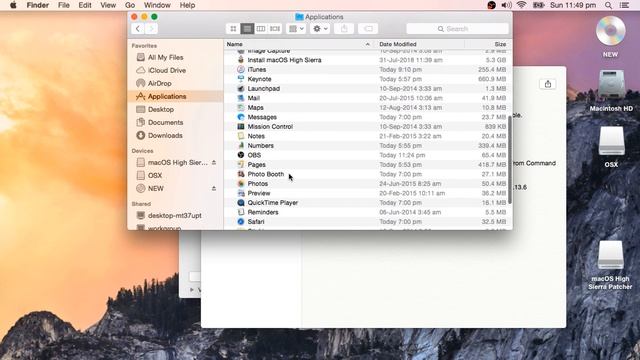Switch Finder to Cover Flow view
This screenshot has width=640, height=360.
(275, 29)
